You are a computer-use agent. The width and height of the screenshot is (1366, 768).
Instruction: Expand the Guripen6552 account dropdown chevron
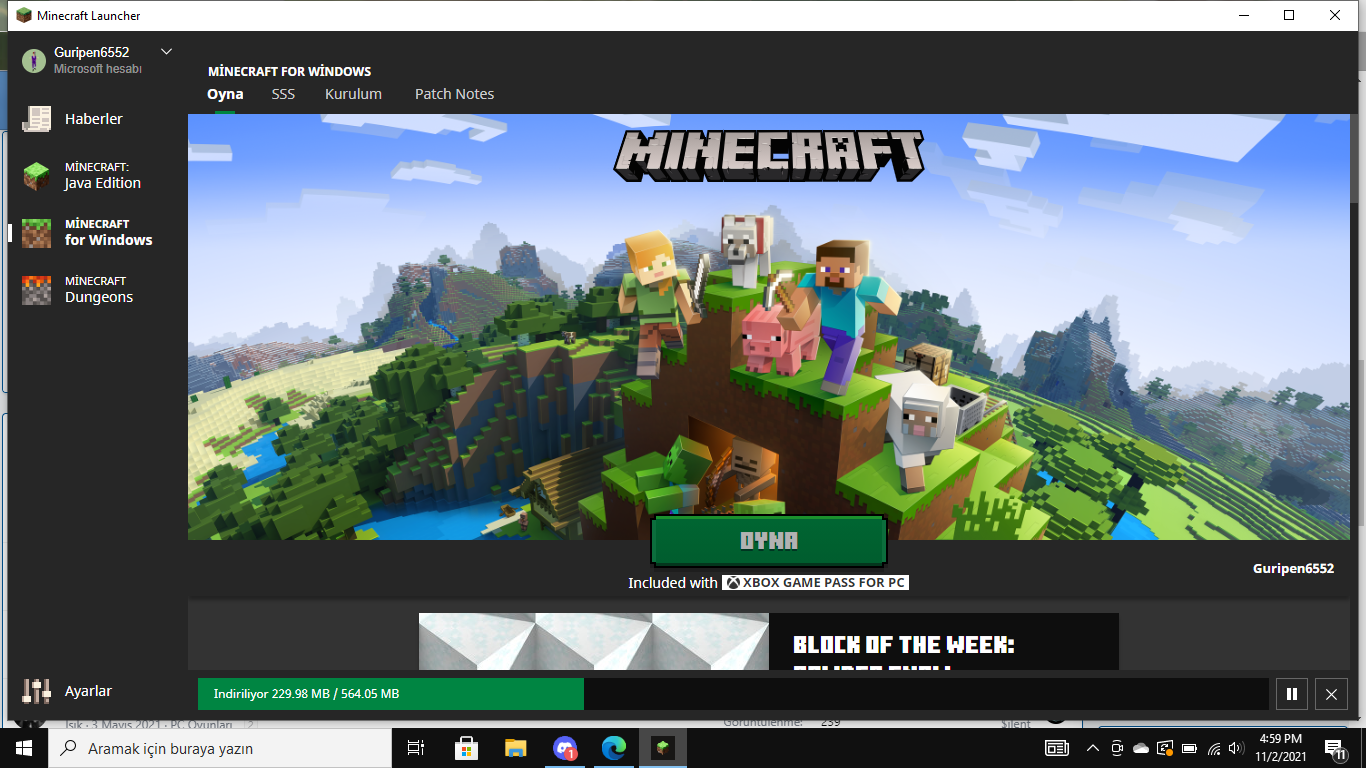[x=166, y=52]
